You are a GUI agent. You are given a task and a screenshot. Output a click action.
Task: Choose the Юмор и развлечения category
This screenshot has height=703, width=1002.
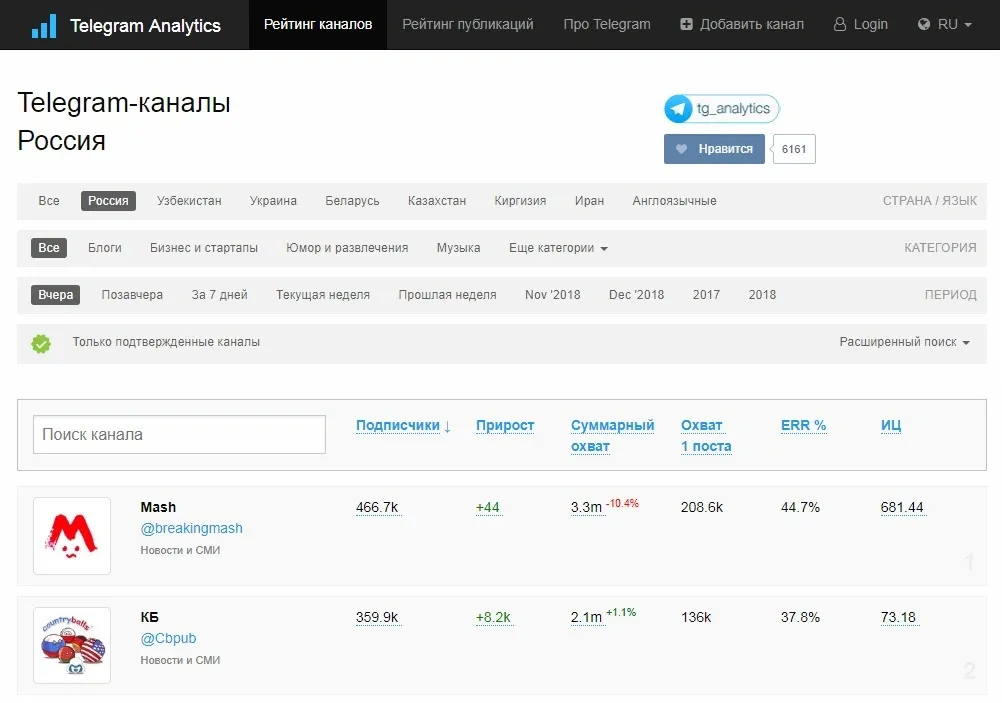347,248
